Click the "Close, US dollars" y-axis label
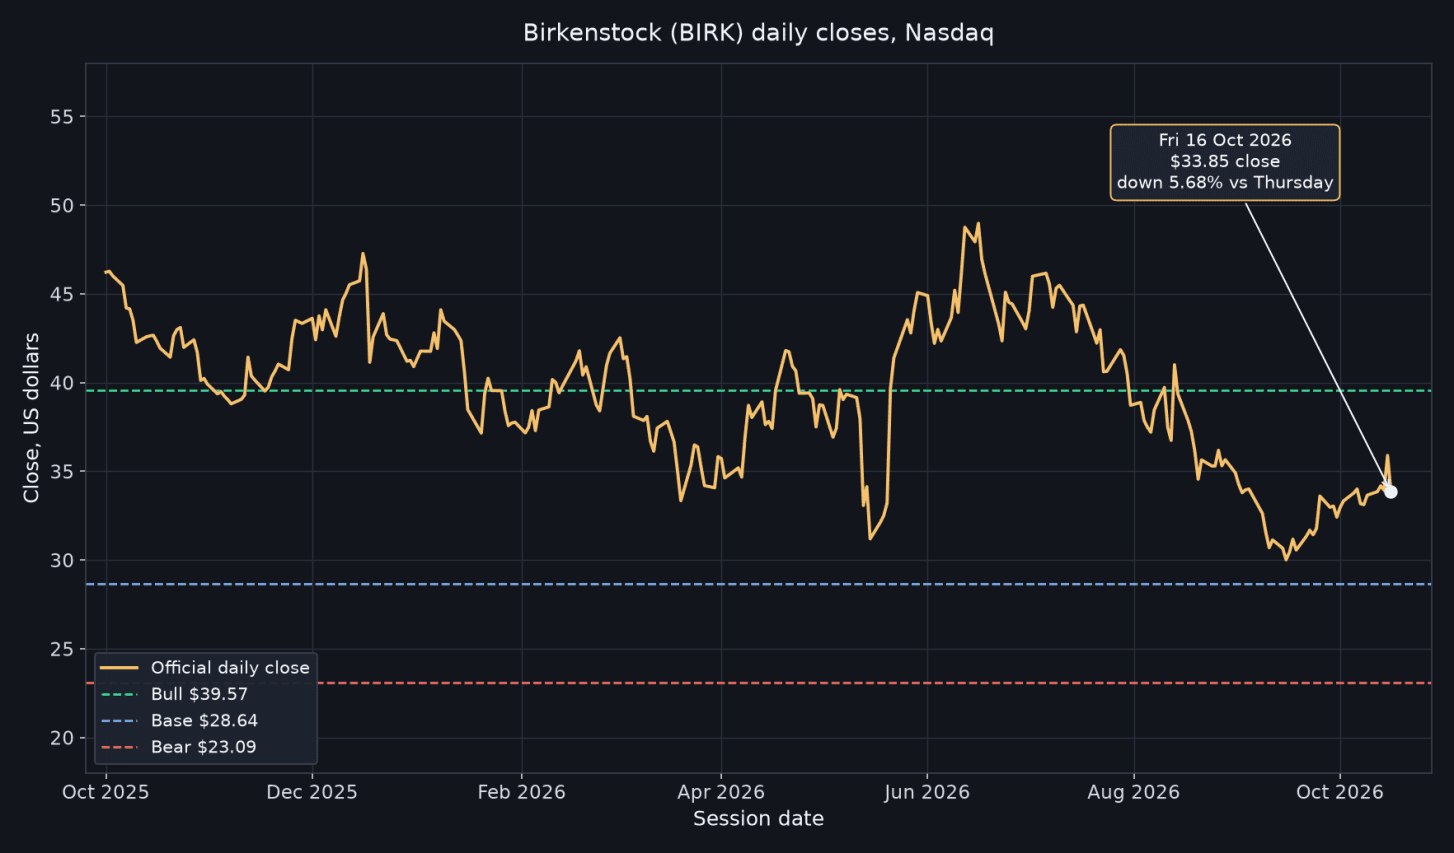This screenshot has height=853, width=1454. pyautogui.click(x=31, y=418)
